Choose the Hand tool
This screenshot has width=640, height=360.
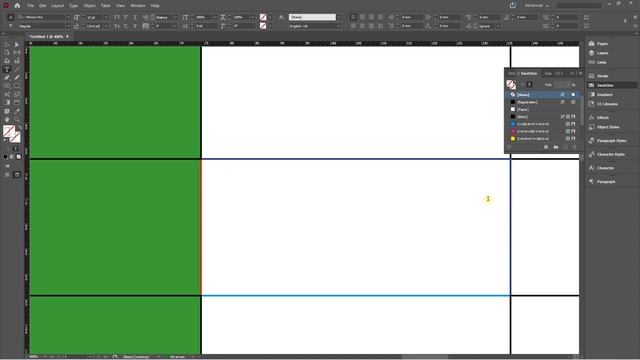point(7,120)
